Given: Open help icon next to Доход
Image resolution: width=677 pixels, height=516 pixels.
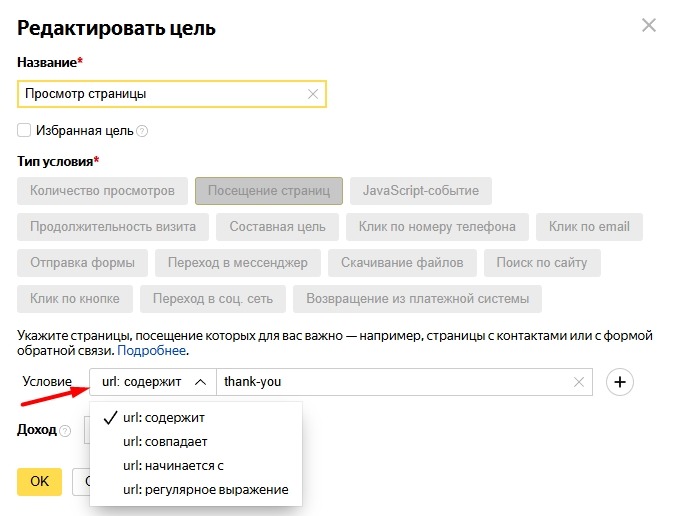Looking at the screenshot, I should pos(65,431).
